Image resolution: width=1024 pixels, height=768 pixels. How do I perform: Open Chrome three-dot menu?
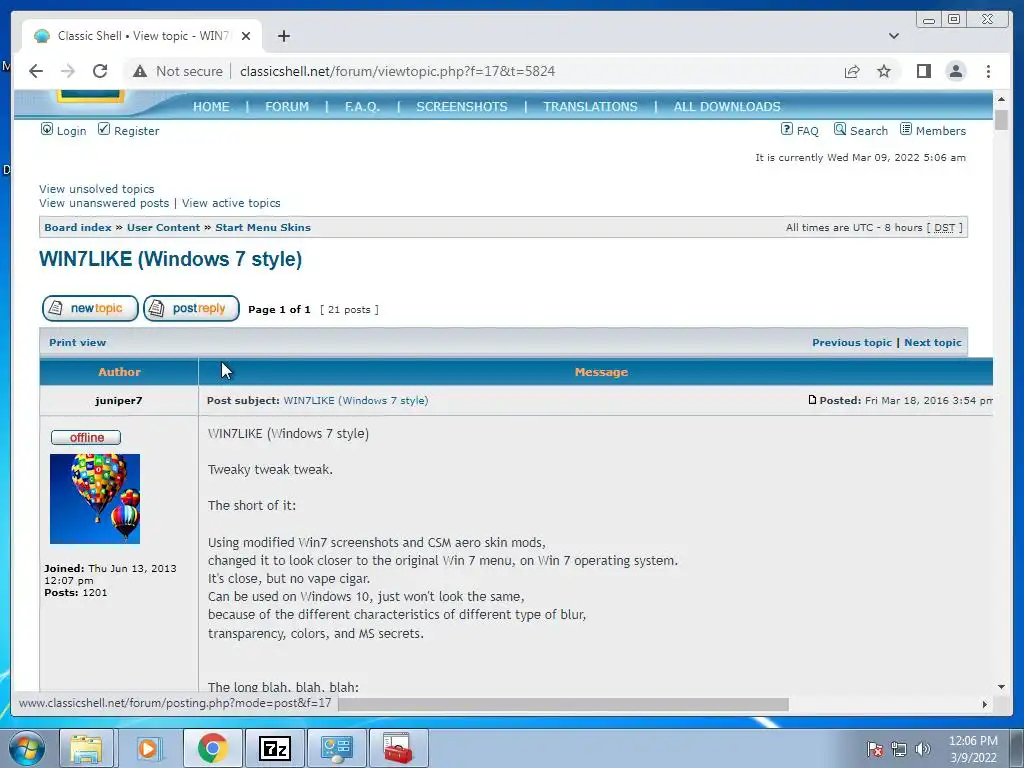coord(988,71)
